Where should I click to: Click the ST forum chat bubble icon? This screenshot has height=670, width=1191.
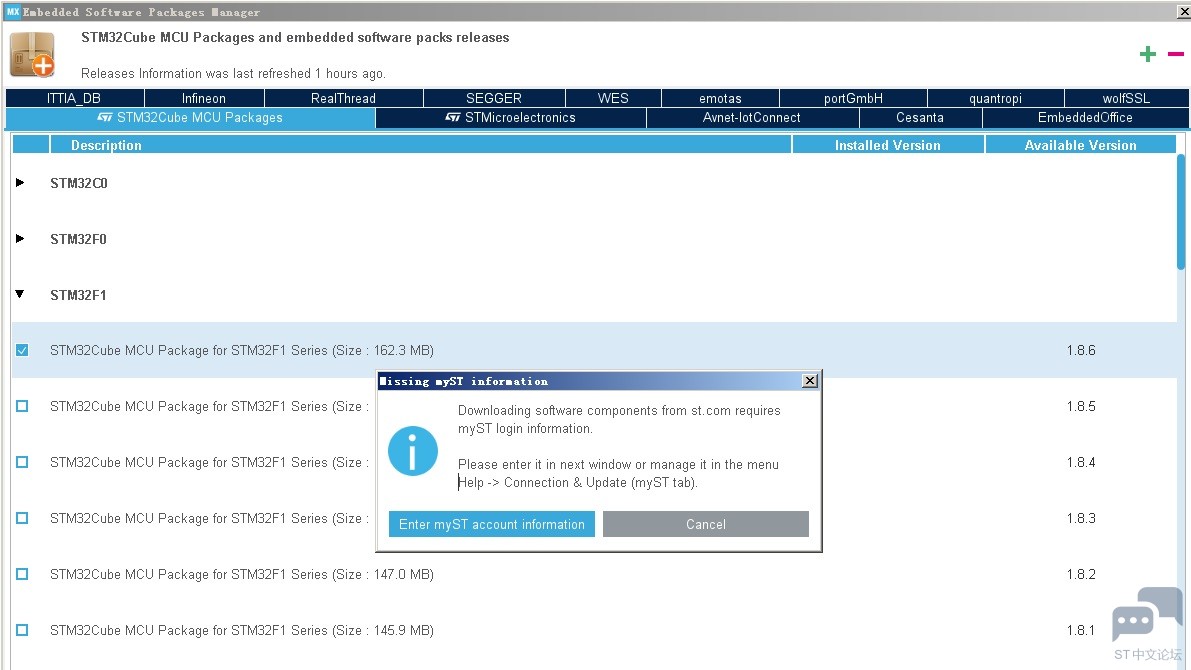(1145, 613)
